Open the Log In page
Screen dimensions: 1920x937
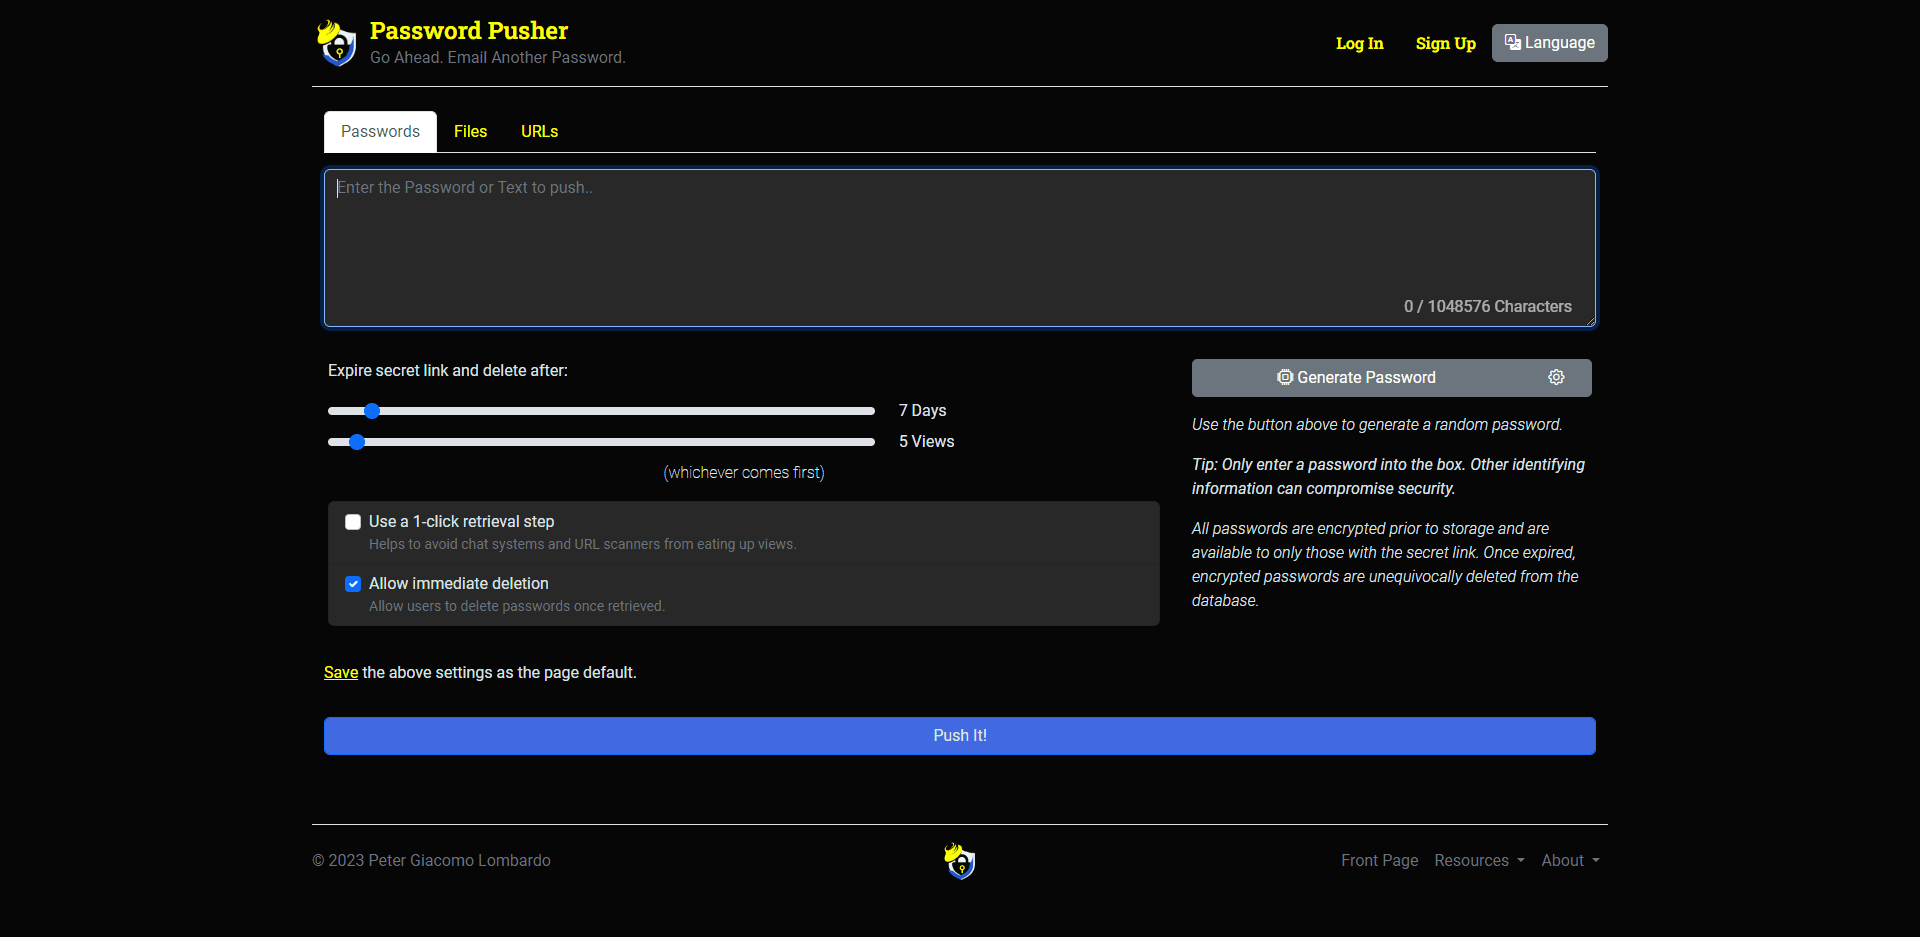pyautogui.click(x=1359, y=43)
